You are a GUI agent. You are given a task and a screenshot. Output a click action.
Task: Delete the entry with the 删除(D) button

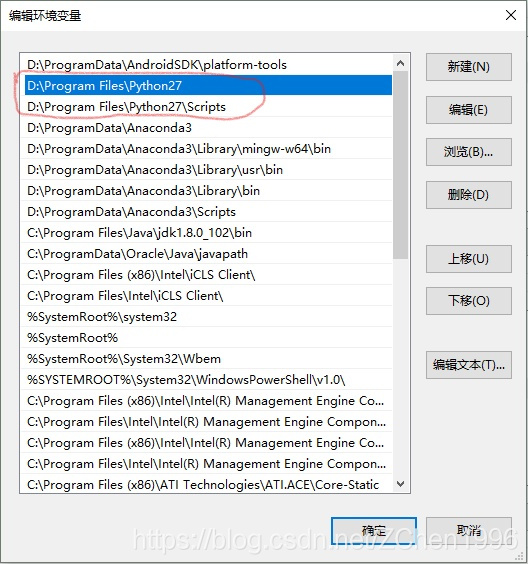click(x=469, y=195)
